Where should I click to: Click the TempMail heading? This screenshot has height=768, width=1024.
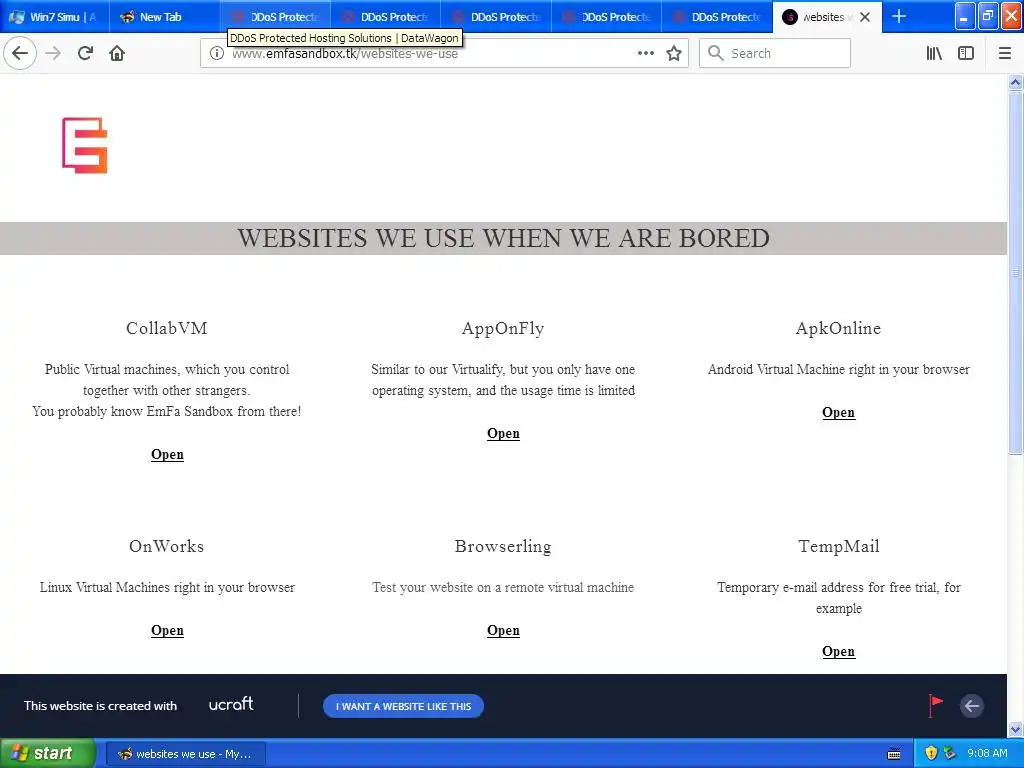point(839,546)
